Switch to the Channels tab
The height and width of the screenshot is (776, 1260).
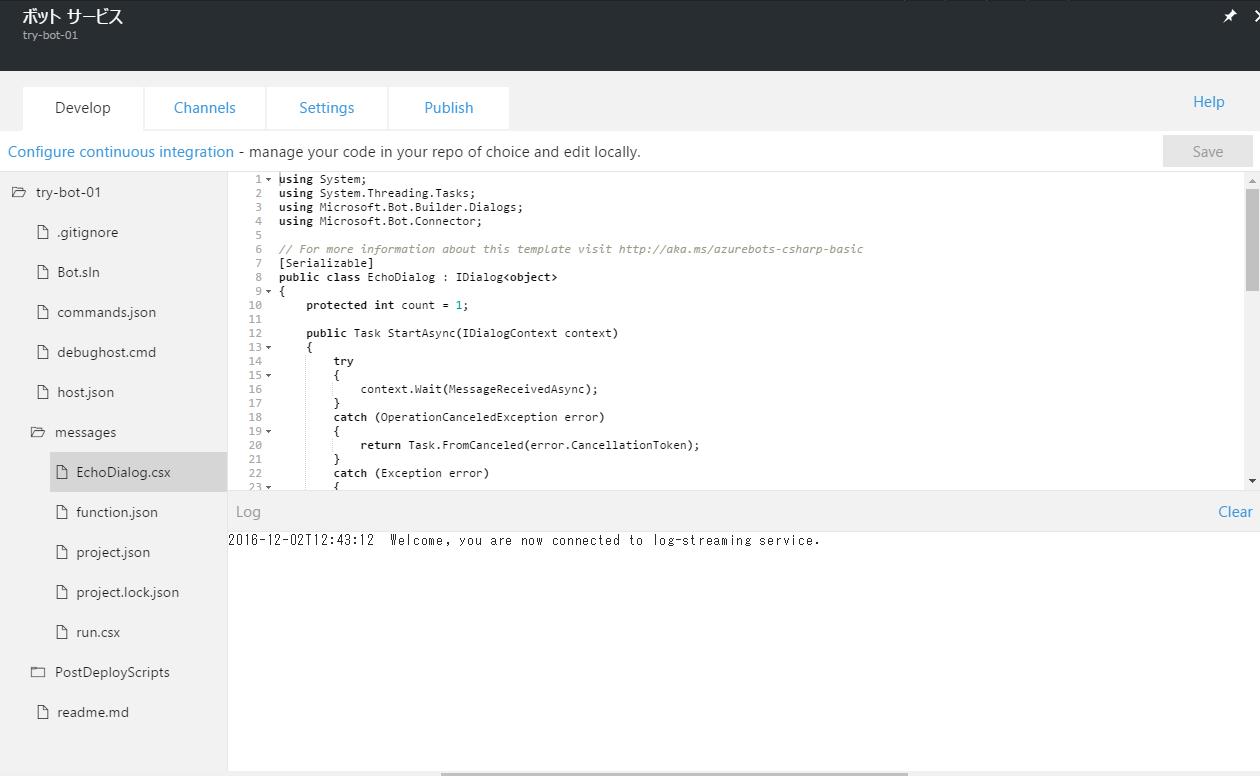(204, 107)
